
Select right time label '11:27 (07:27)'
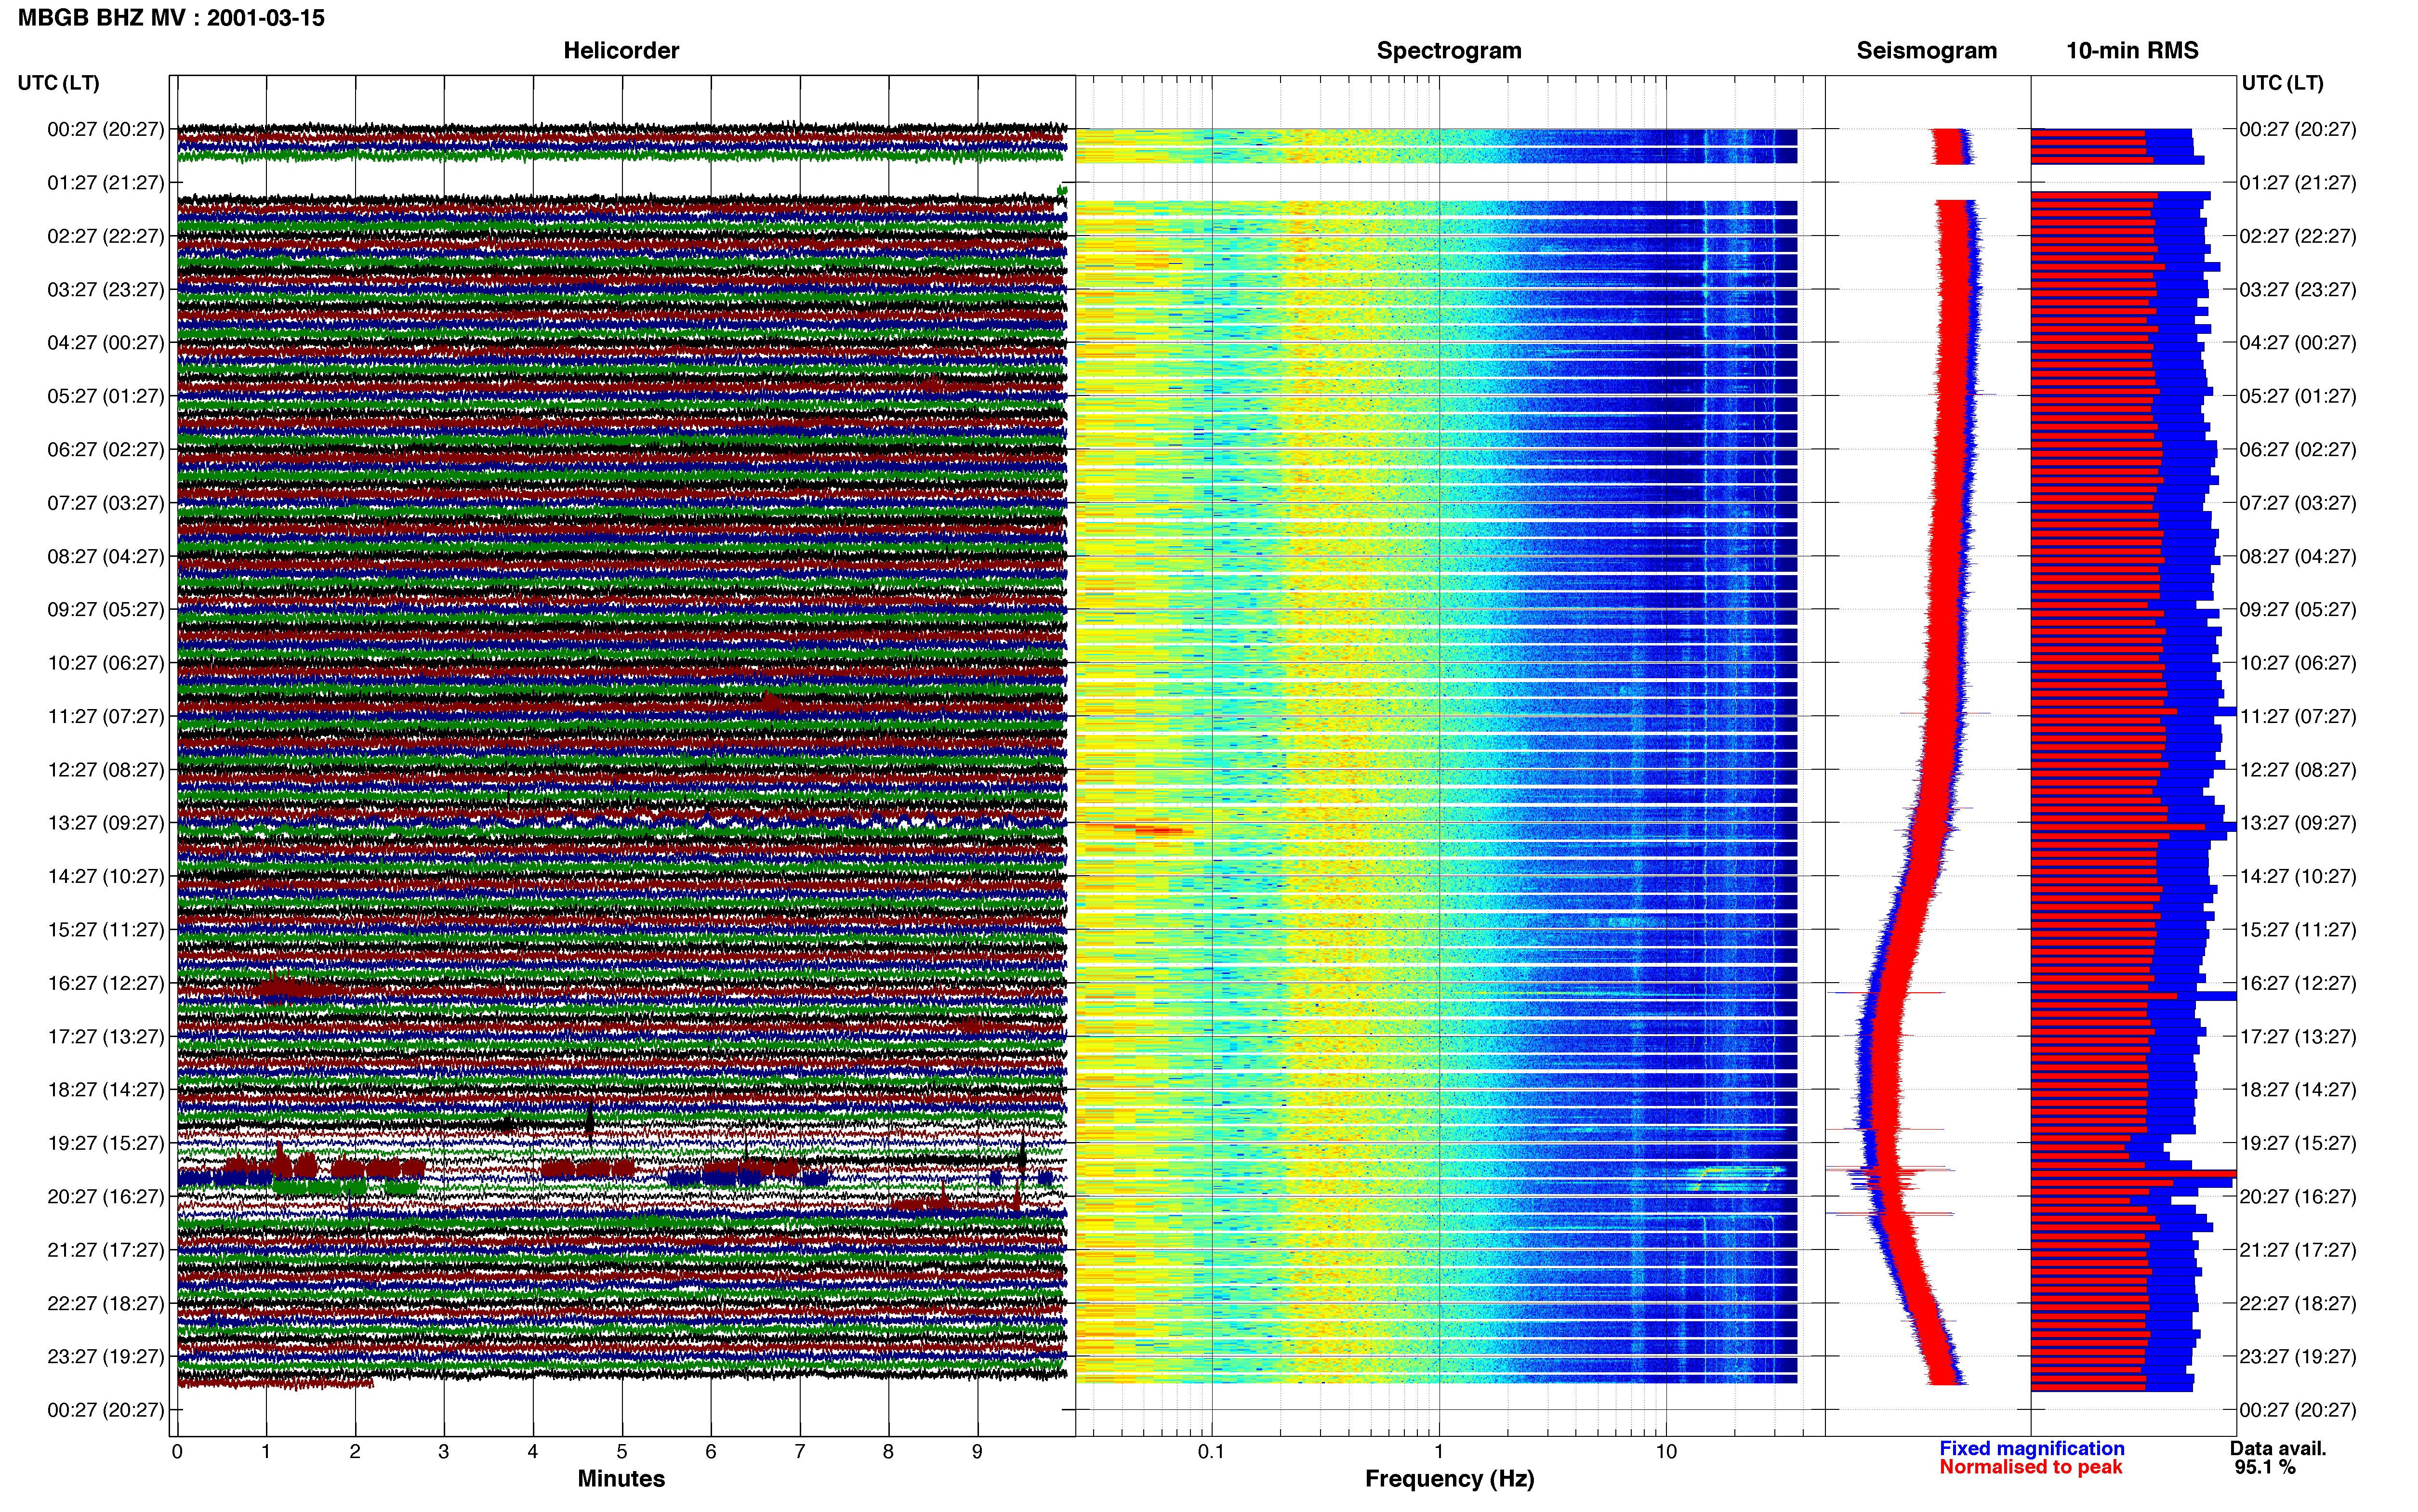click(x=2297, y=717)
